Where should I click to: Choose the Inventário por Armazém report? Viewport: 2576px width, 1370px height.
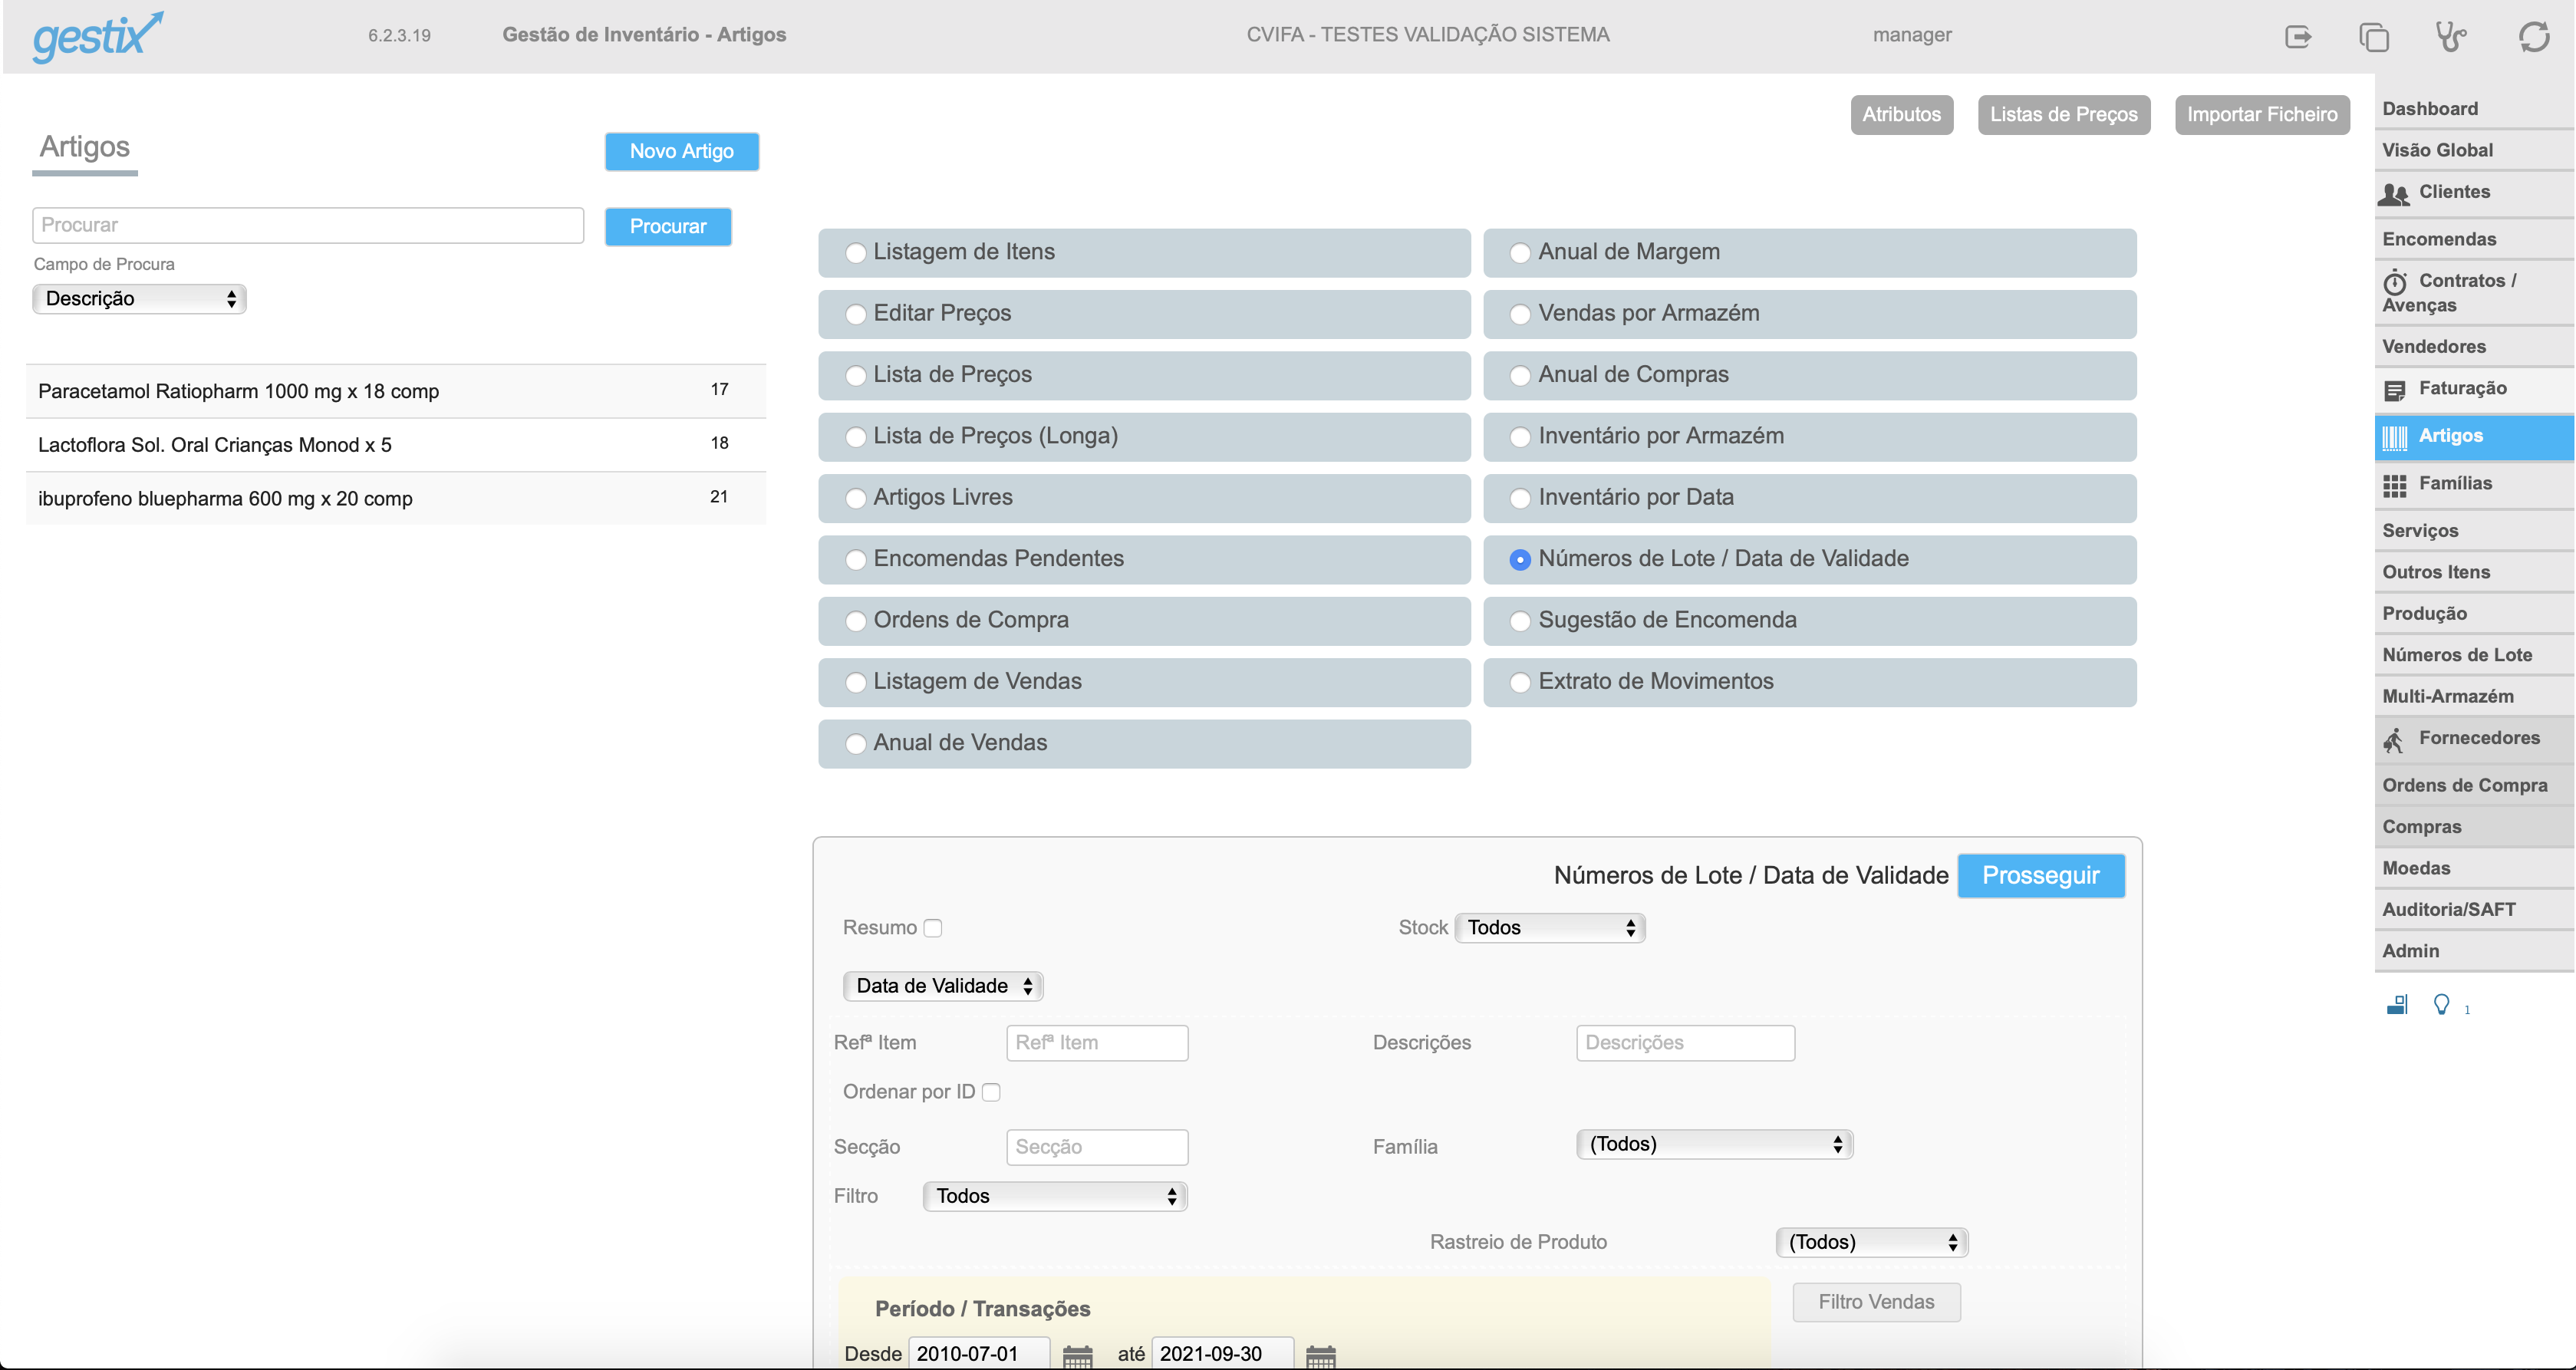tap(1520, 437)
